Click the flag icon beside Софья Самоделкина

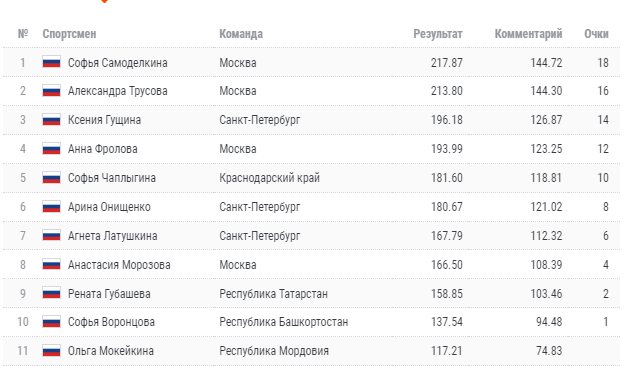(52, 62)
